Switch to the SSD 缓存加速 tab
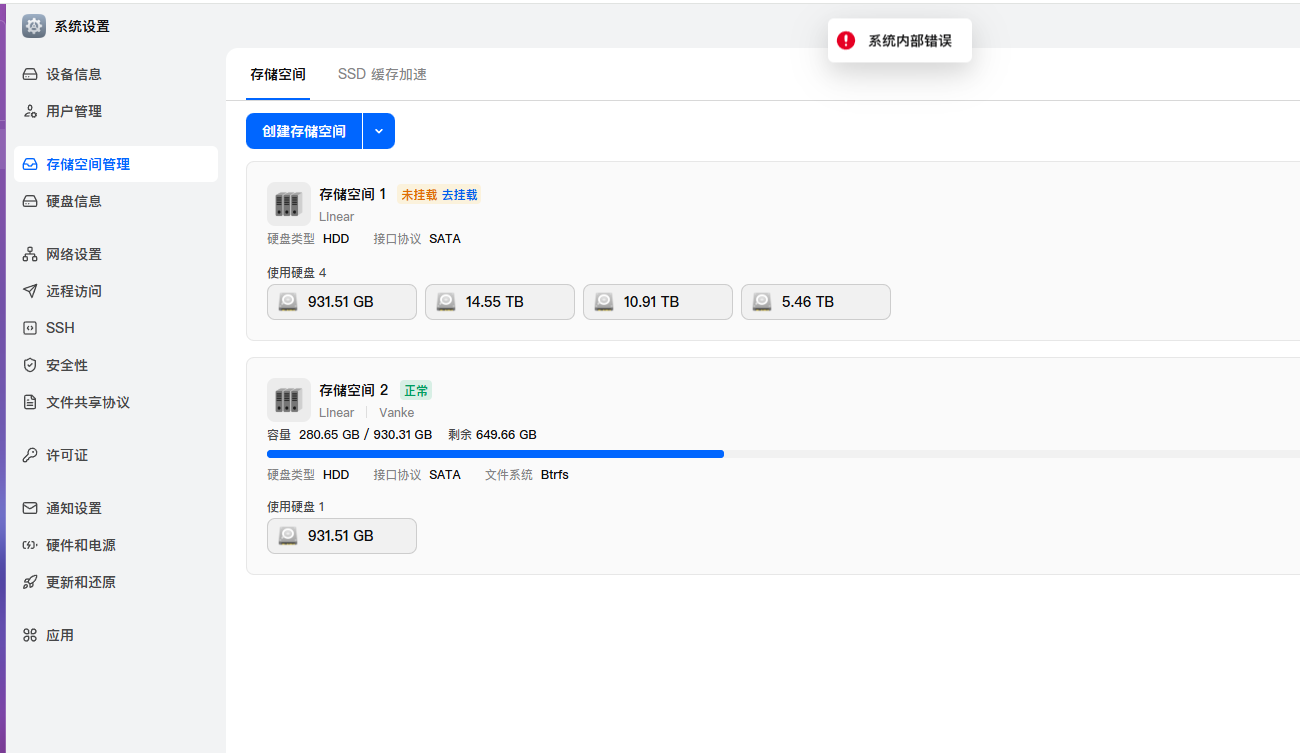 (x=382, y=74)
